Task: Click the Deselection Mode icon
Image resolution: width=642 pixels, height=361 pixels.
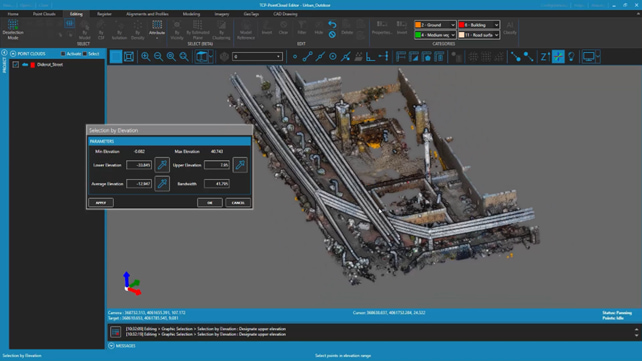Action: point(13,25)
